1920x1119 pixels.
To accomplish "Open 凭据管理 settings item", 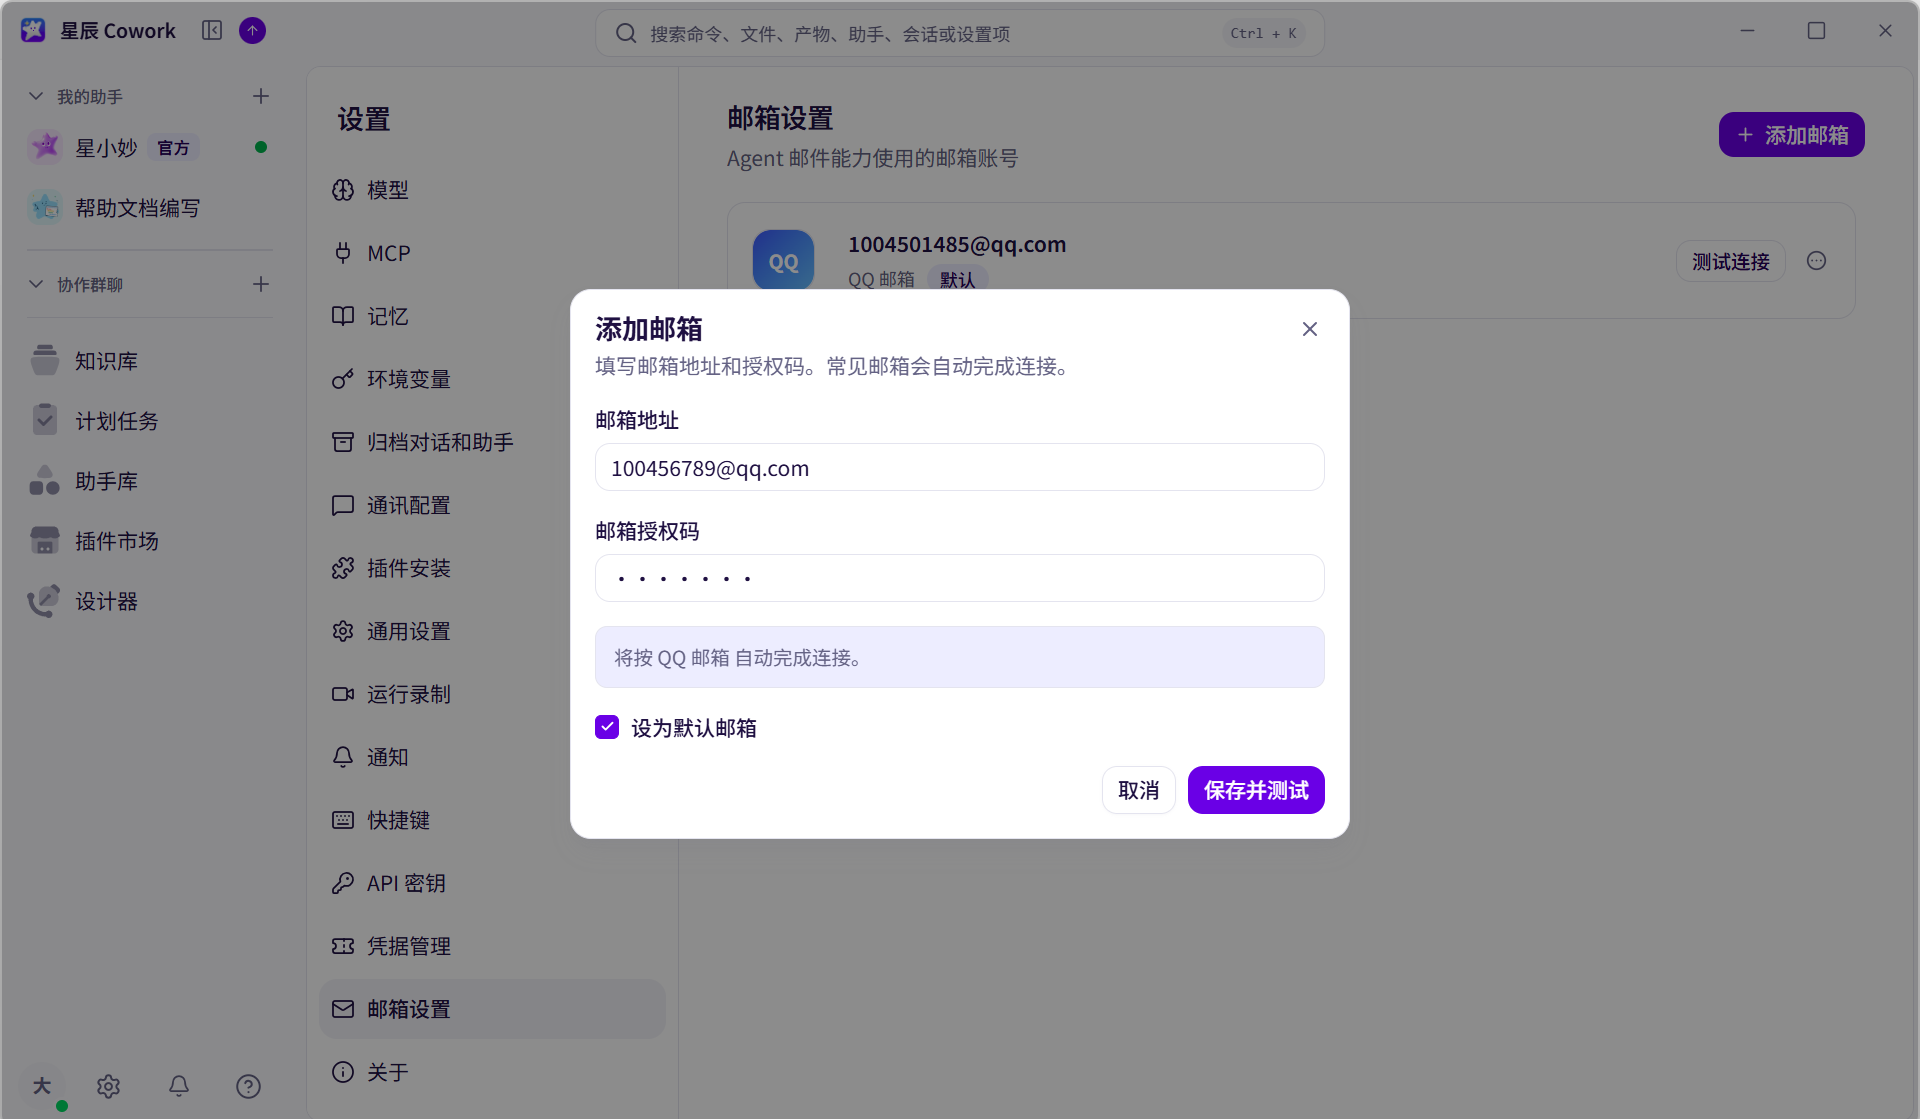I will [492, 946].
